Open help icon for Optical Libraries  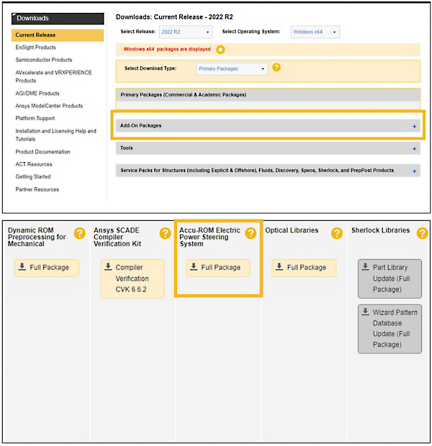337,233
